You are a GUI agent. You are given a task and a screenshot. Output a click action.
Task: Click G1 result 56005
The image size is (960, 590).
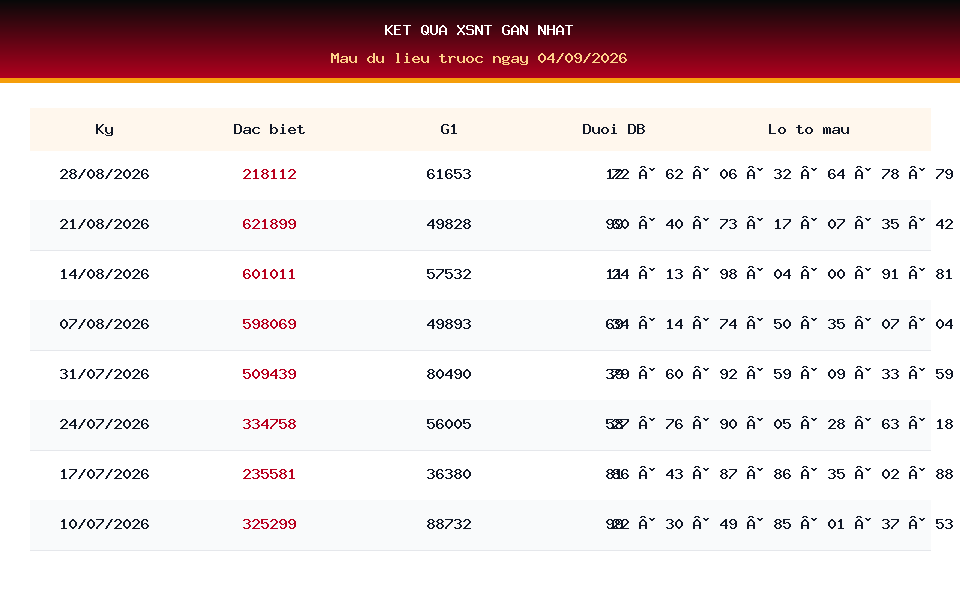[449, 424]
